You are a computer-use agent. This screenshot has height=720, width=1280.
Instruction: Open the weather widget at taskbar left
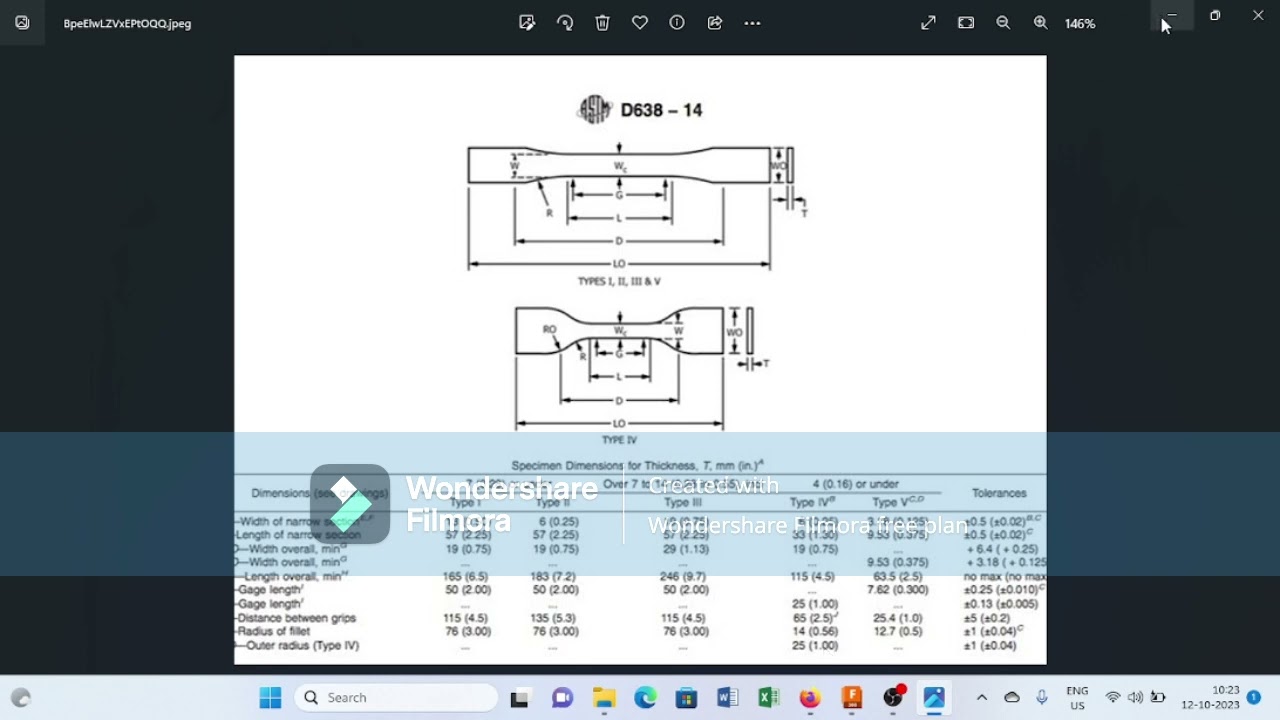tap(21, 698)
